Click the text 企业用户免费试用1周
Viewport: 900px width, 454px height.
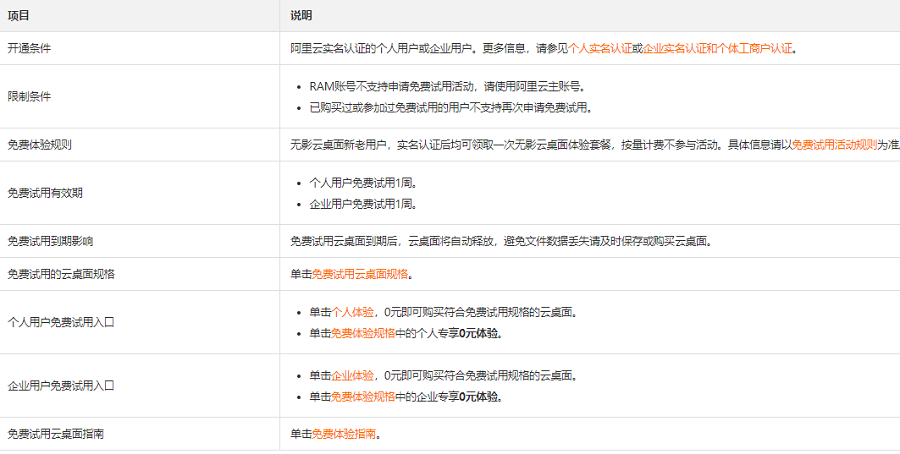tap(363, 204)
